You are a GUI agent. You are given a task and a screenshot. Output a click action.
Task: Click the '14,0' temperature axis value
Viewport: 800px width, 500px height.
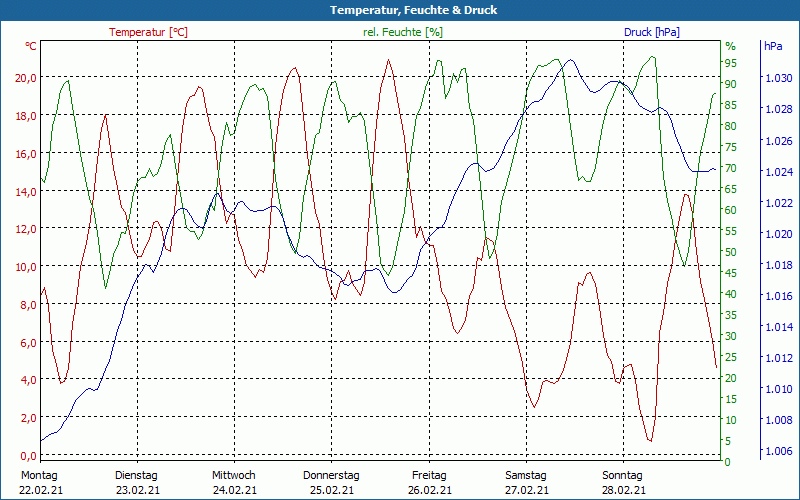tap(27, 191)
